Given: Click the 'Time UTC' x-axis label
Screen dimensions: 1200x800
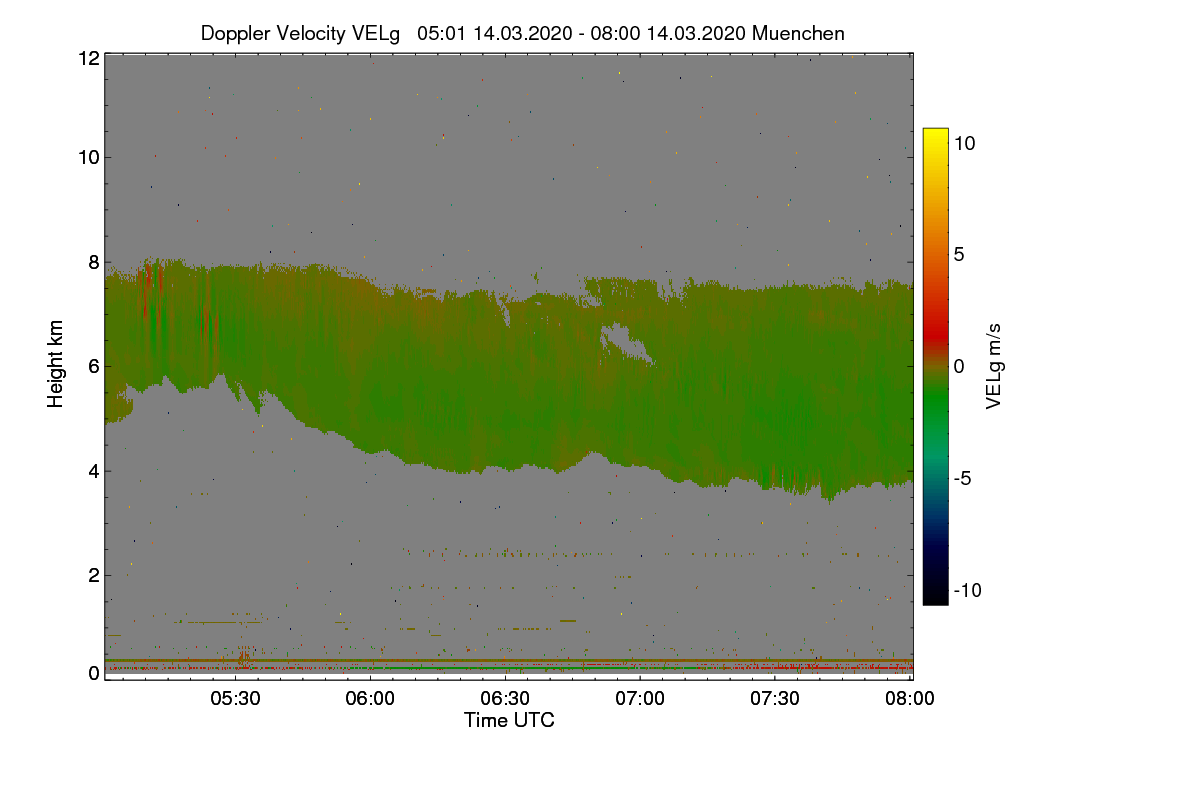Looking at the screenshot, I should (509, 720).
